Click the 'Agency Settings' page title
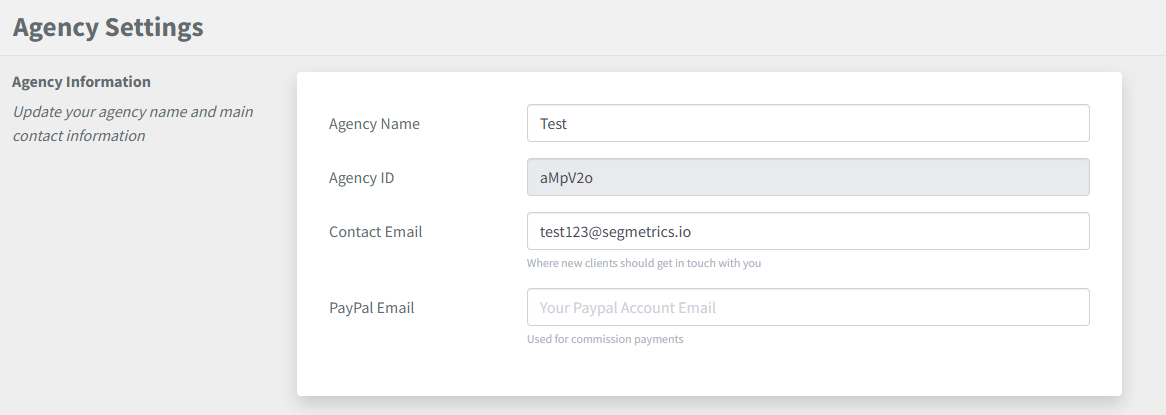Screen dimensions: 1166x415 (108, 27)
